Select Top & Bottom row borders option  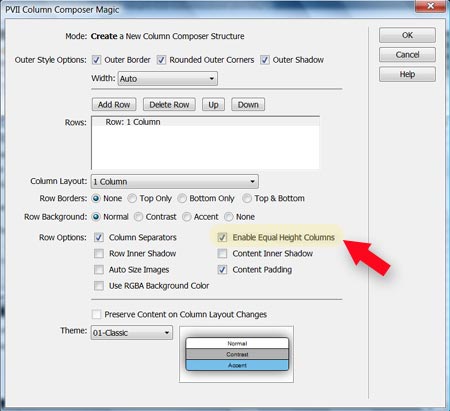(x=247, y=198)
